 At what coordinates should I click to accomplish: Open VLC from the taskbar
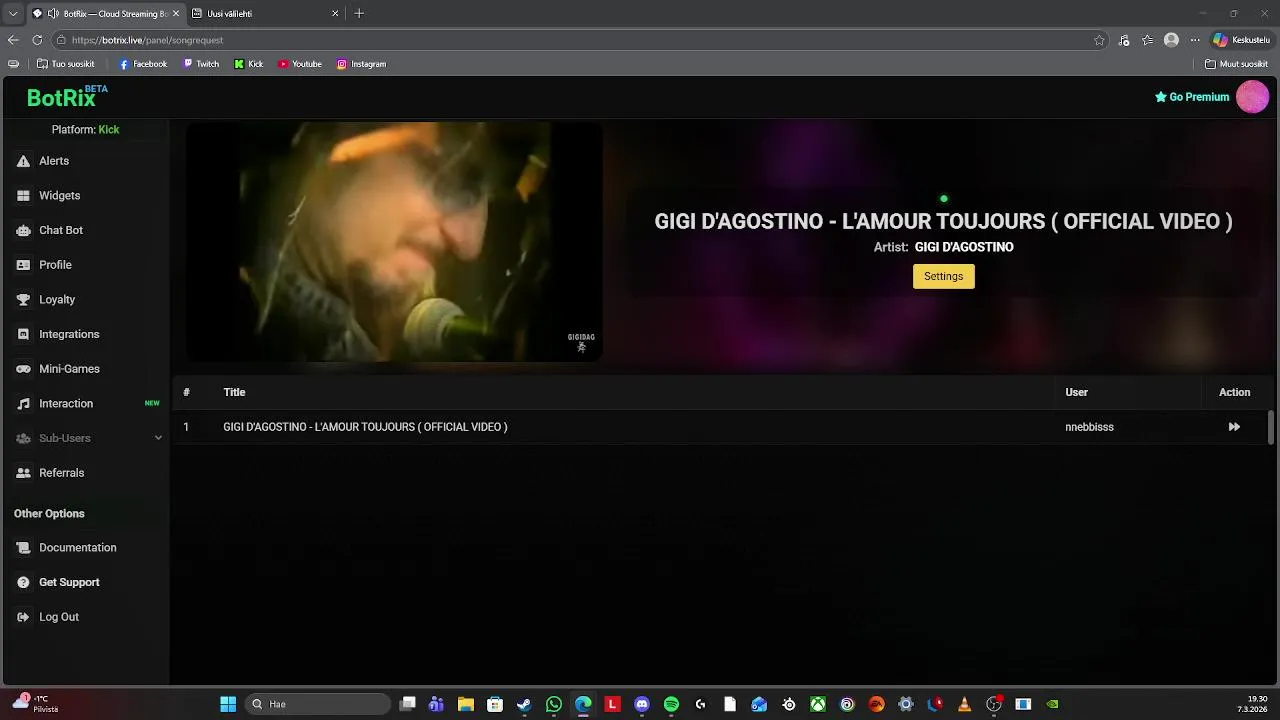point(964,704)
